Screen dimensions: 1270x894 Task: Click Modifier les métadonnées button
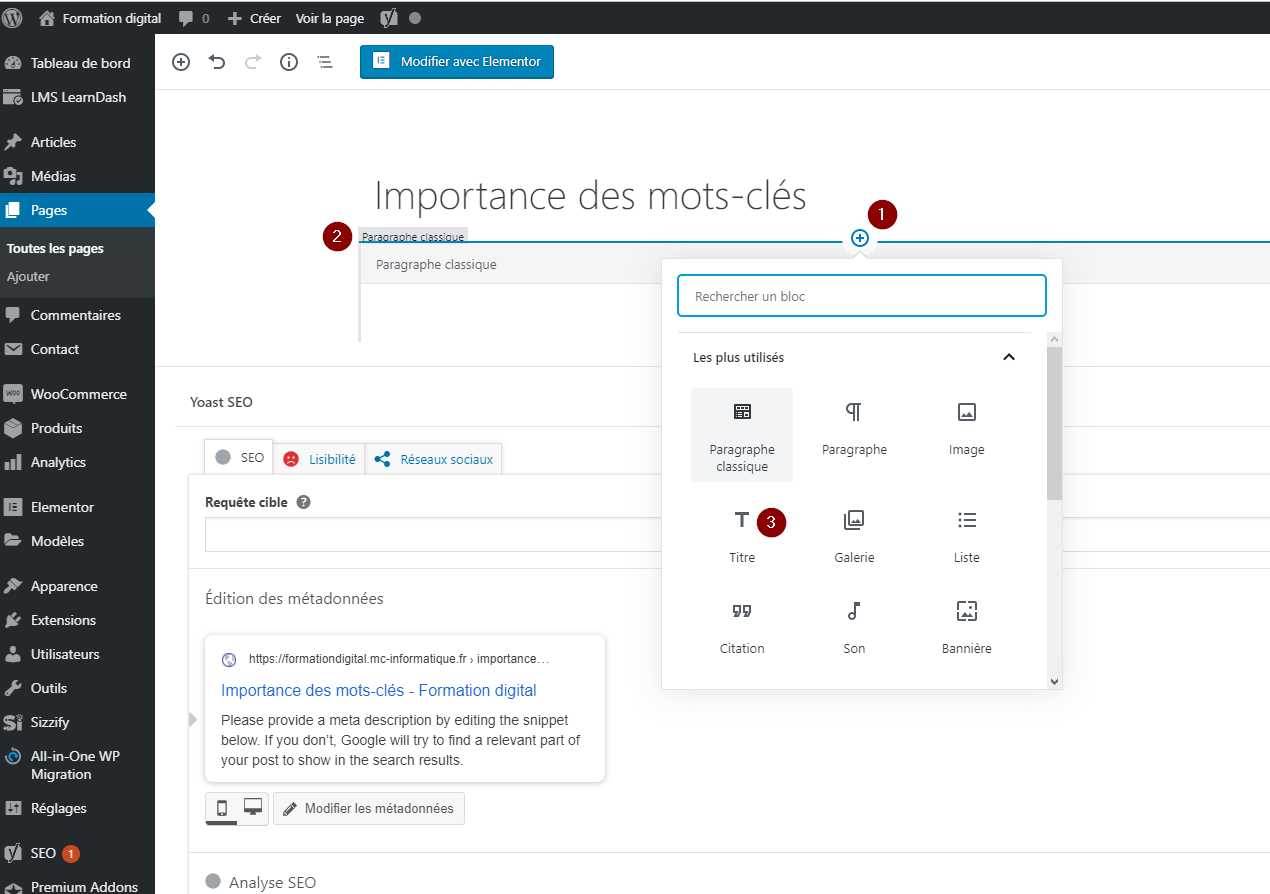pyautogui.click(x=369, y=808)
